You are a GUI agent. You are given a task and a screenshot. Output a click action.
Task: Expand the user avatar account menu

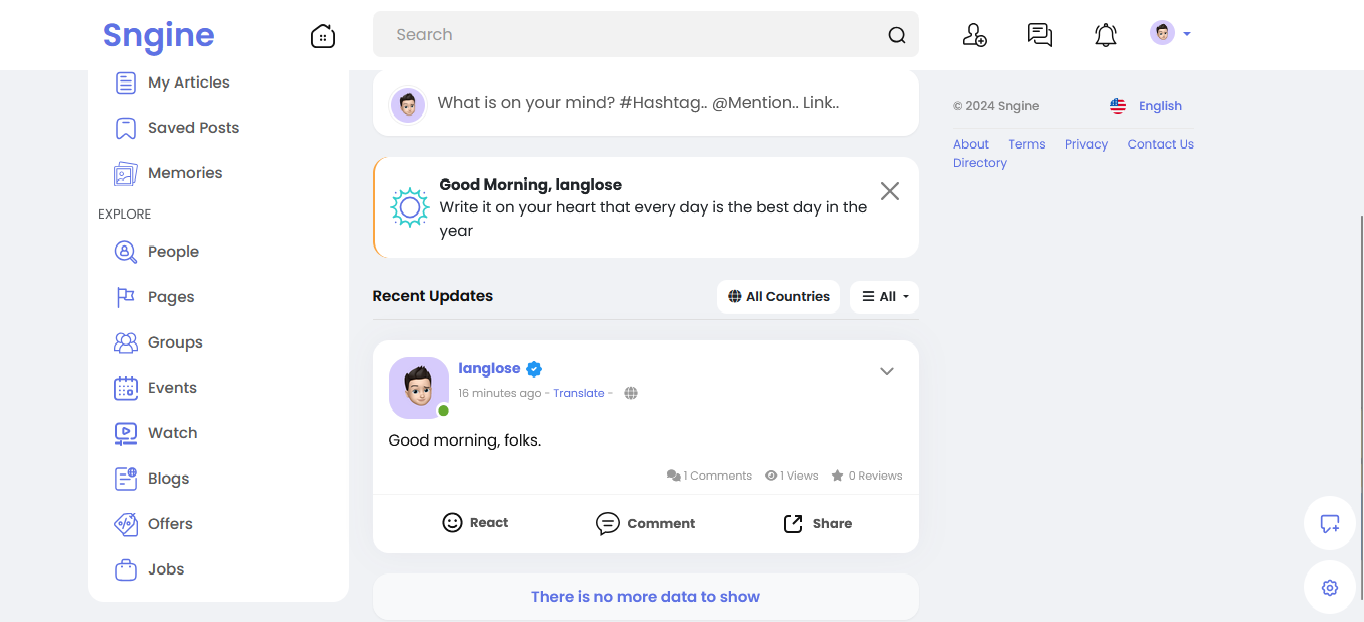pos(1169,33)
